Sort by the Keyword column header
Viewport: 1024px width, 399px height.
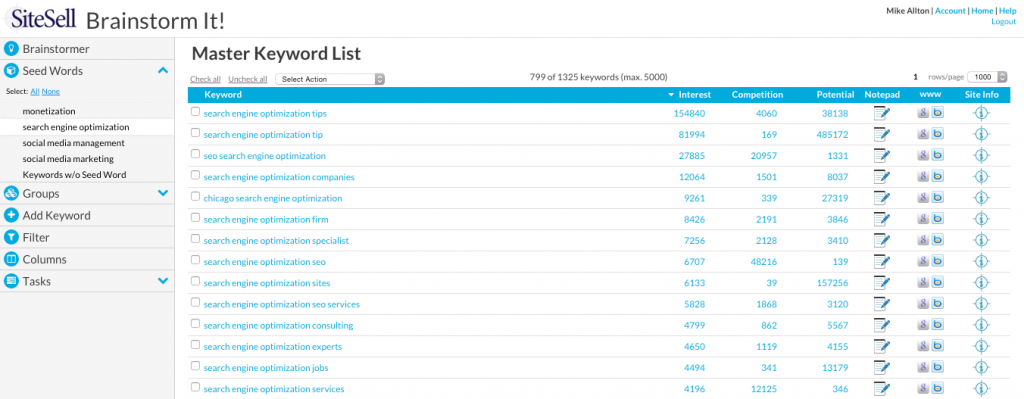pos(223,95)
